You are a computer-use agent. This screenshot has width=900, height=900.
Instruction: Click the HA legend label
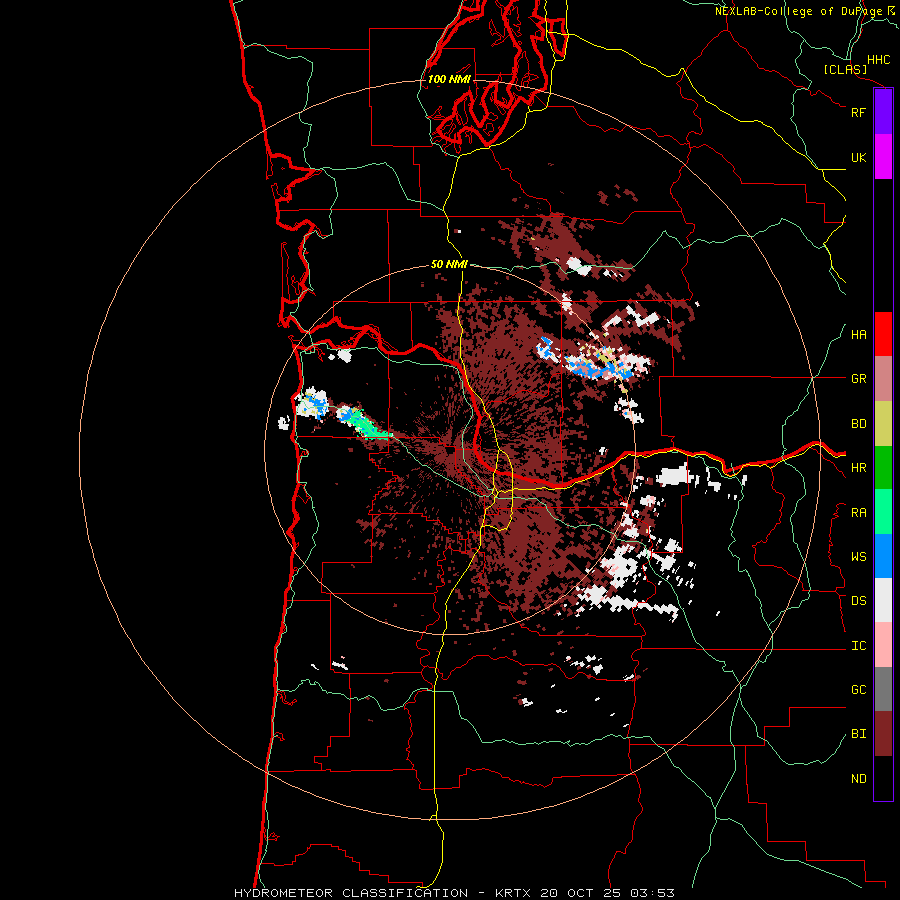pos(858,335)
